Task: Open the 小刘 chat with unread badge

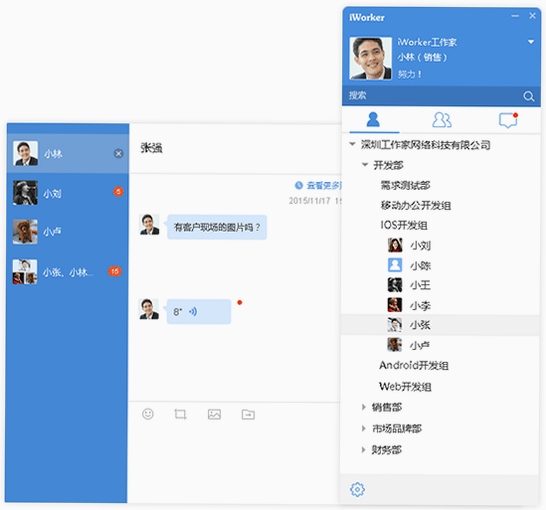Action: pyautogui.click(x=68, y=193)
